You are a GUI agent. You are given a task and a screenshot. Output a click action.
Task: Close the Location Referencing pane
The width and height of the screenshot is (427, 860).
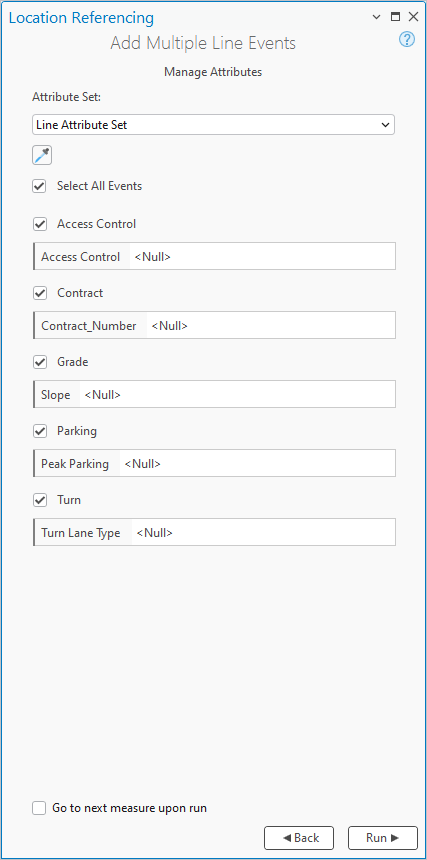click(413, 17)
